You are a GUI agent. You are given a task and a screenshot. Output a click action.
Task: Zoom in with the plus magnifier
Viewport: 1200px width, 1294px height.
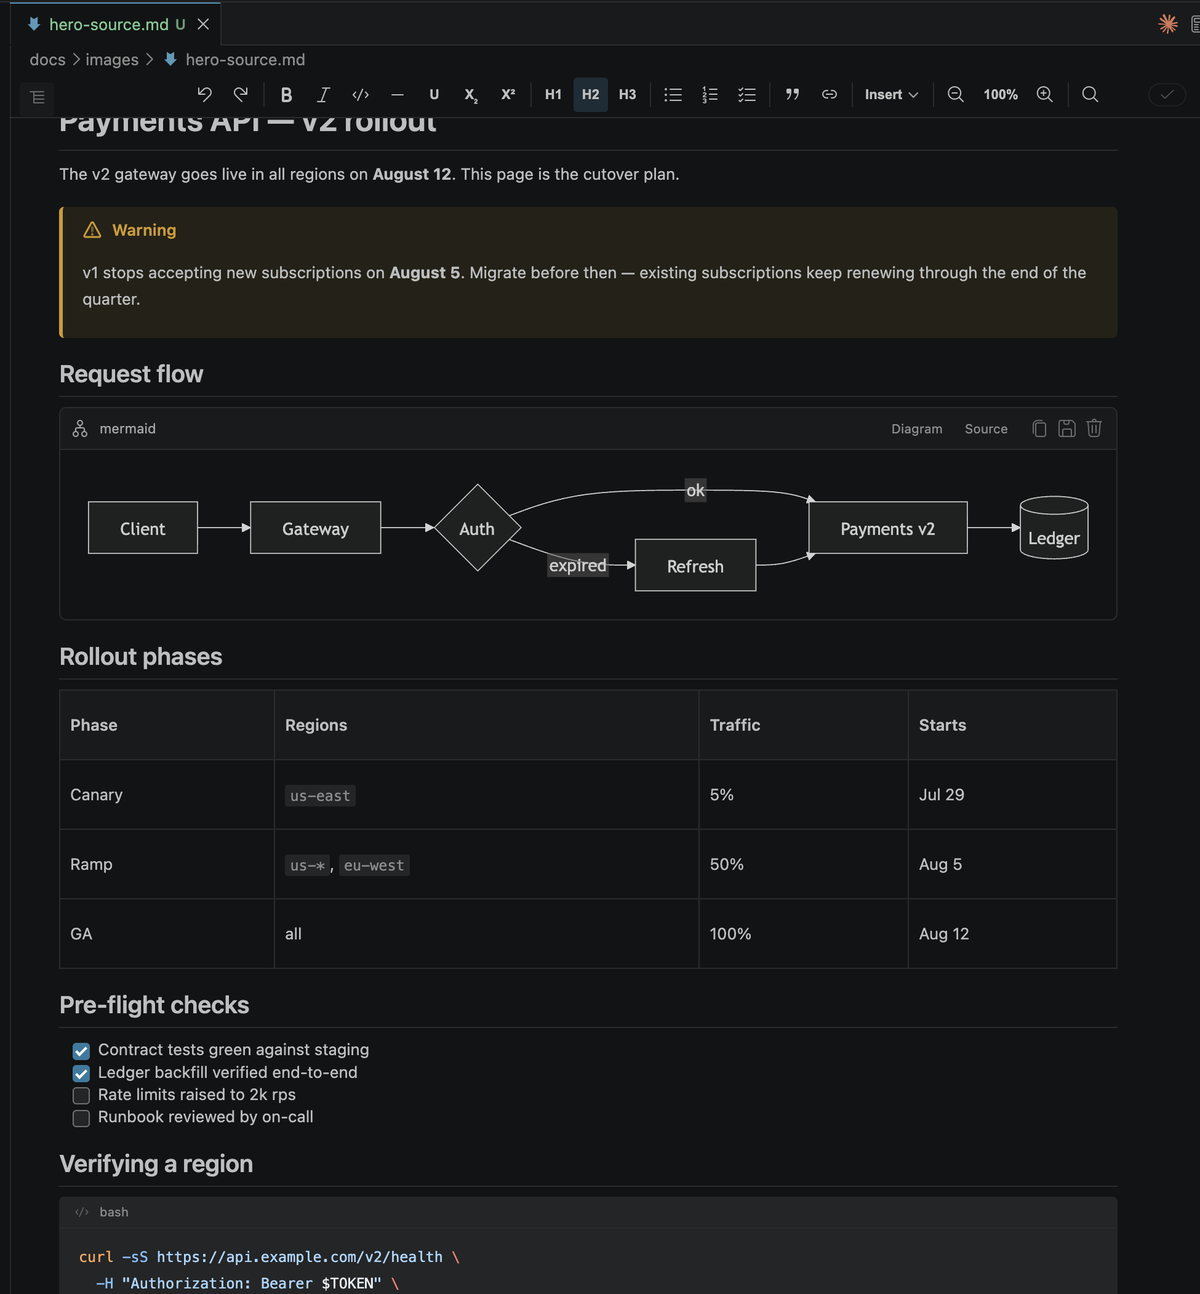(1044, 94)
